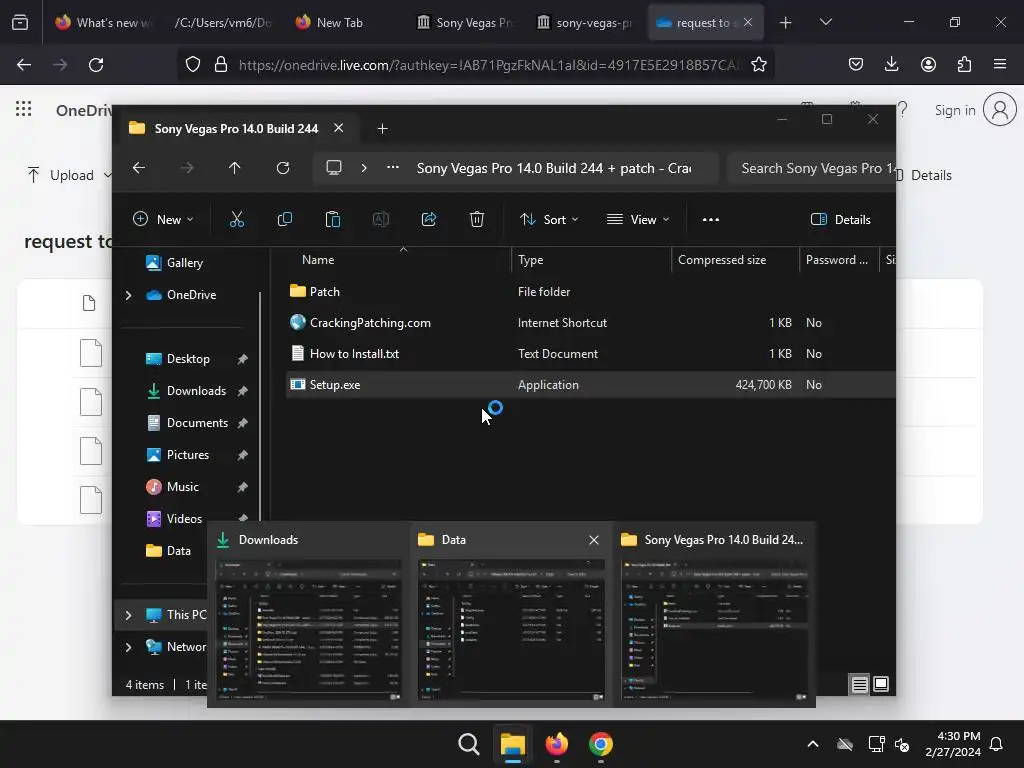Viewport: 1024px width, 768px height.
Task: Open Pictures in the navigation pane
Action: coord(187,455)
